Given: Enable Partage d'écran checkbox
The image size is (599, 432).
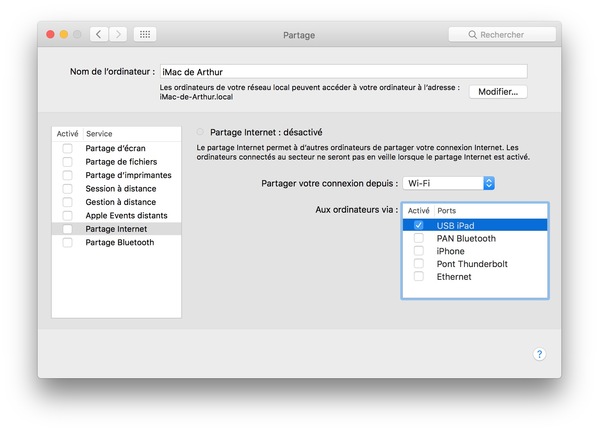Looking at the screenshot, I should [x=67, y=148].
